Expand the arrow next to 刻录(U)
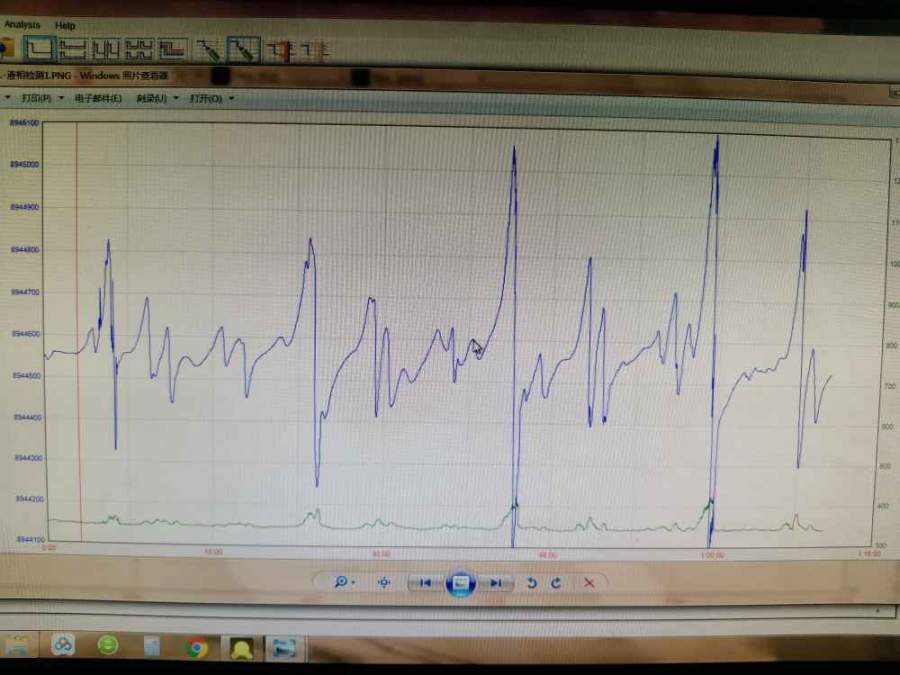 [176, 99]
